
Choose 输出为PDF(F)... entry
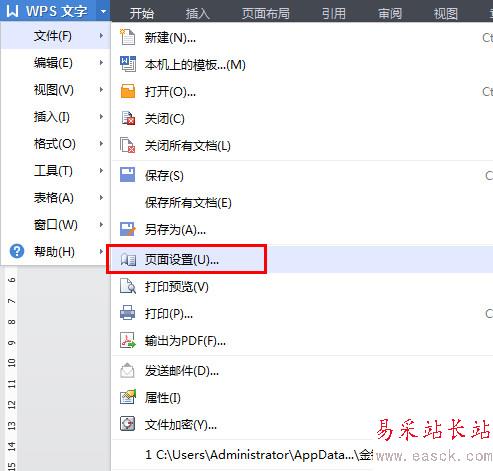click(x=302, y=340)
